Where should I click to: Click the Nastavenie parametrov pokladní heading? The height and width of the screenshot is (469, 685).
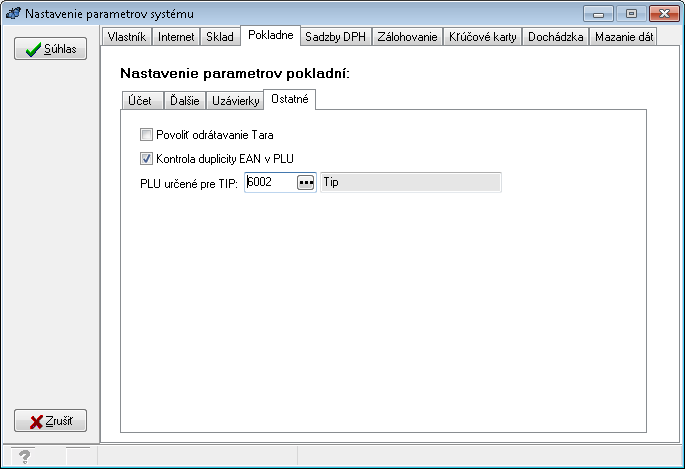tap(235, 73)
